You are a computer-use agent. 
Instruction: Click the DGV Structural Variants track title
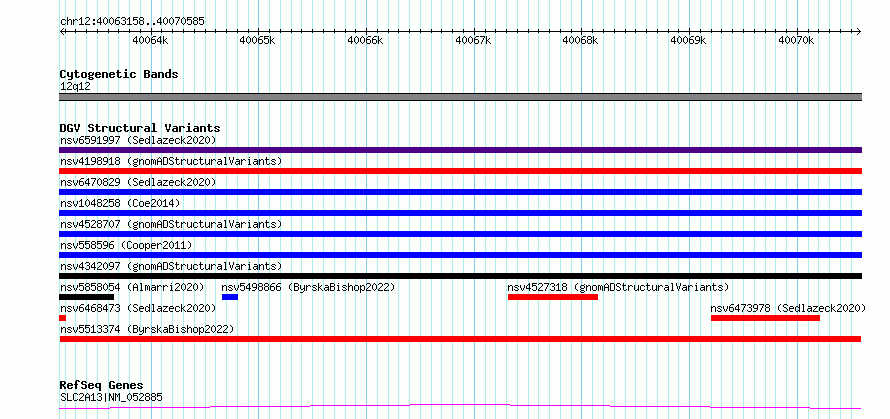(140, 128)
